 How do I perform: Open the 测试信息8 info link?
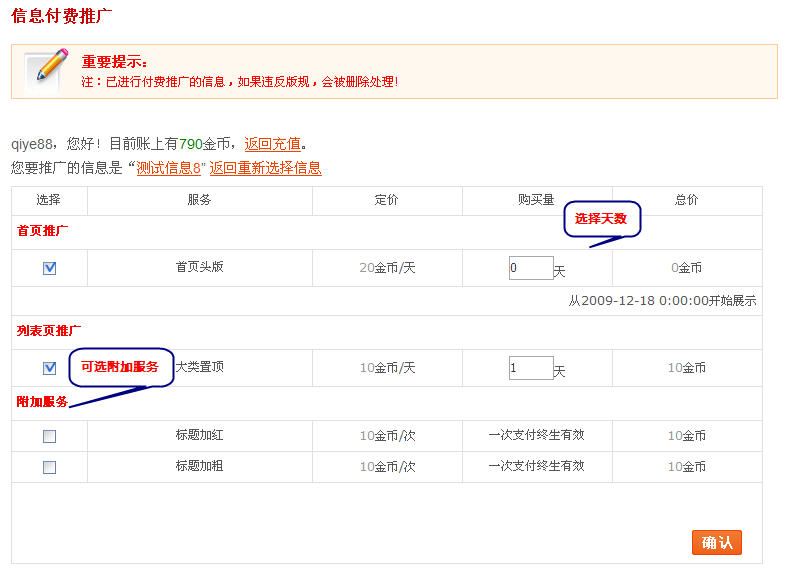point(170,168)
